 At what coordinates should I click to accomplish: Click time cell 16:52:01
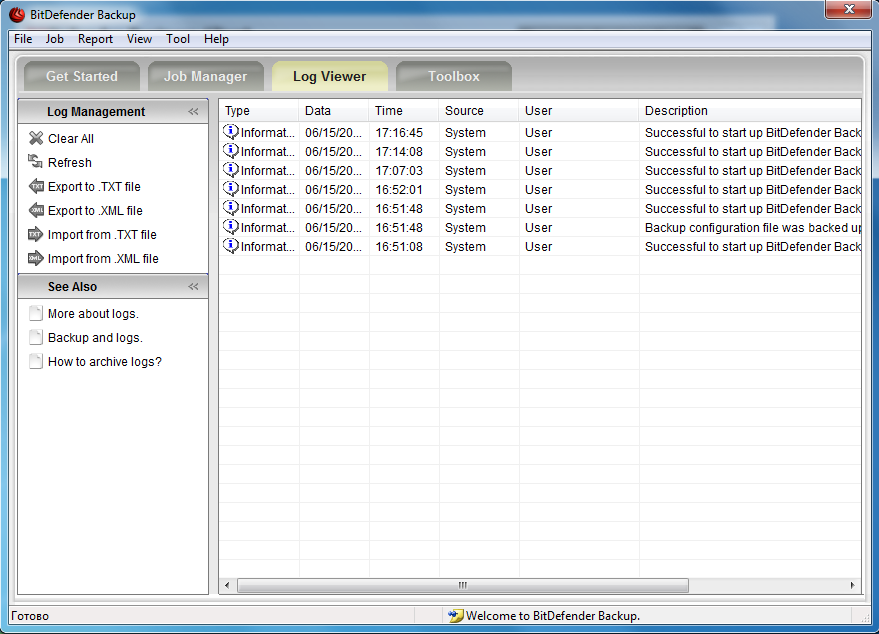399,190
